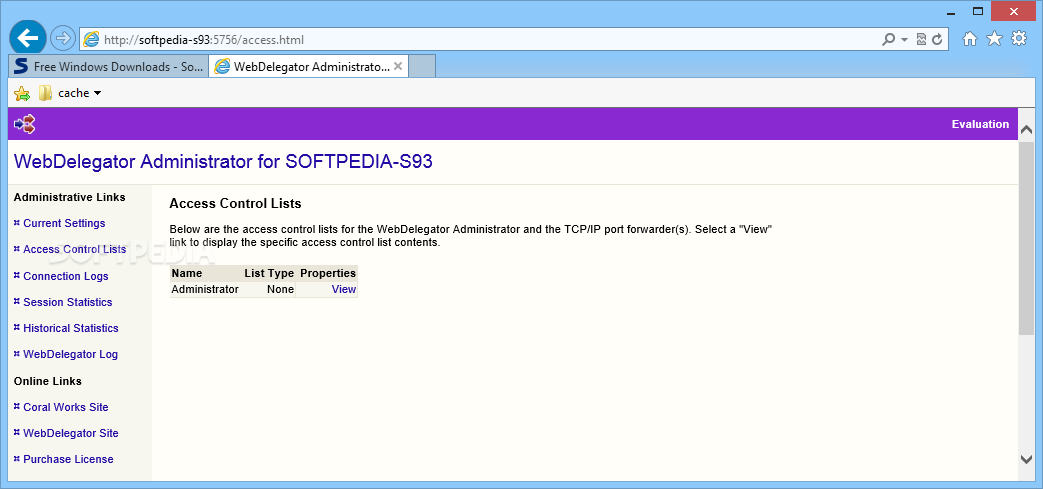This screenshot has width=1043, height=489.
Task: Open the Access Control Lists link
Action: tap(74, 249)
